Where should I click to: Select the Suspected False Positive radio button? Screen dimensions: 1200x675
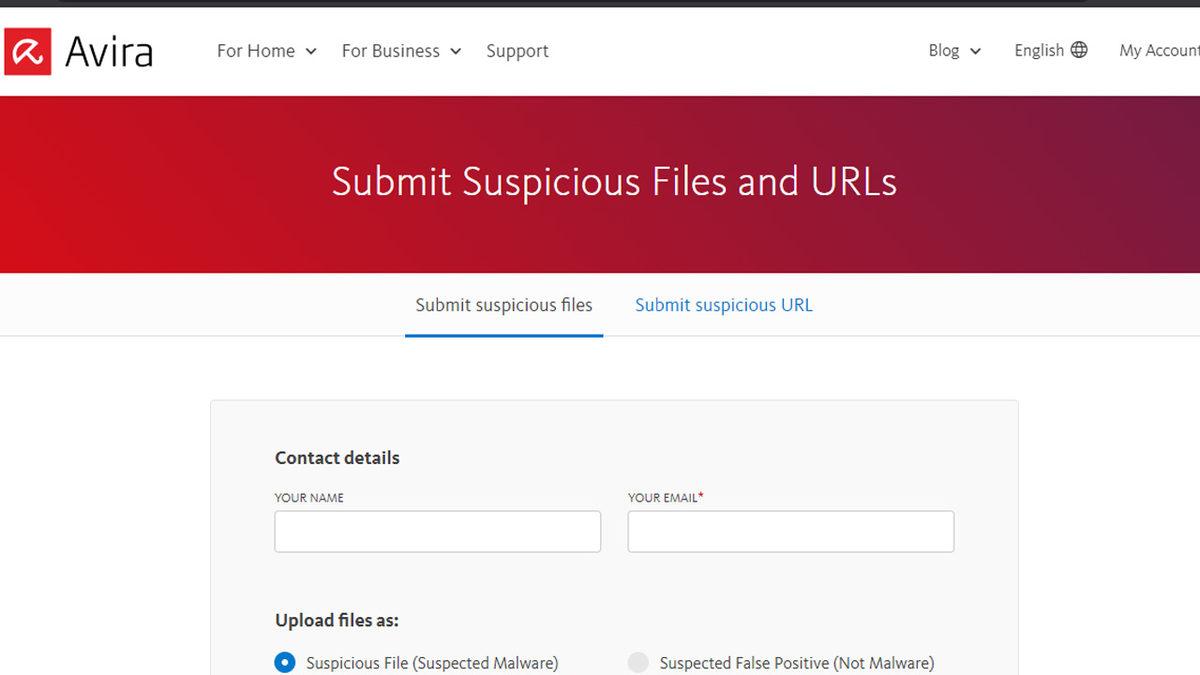tap(638, 662)
